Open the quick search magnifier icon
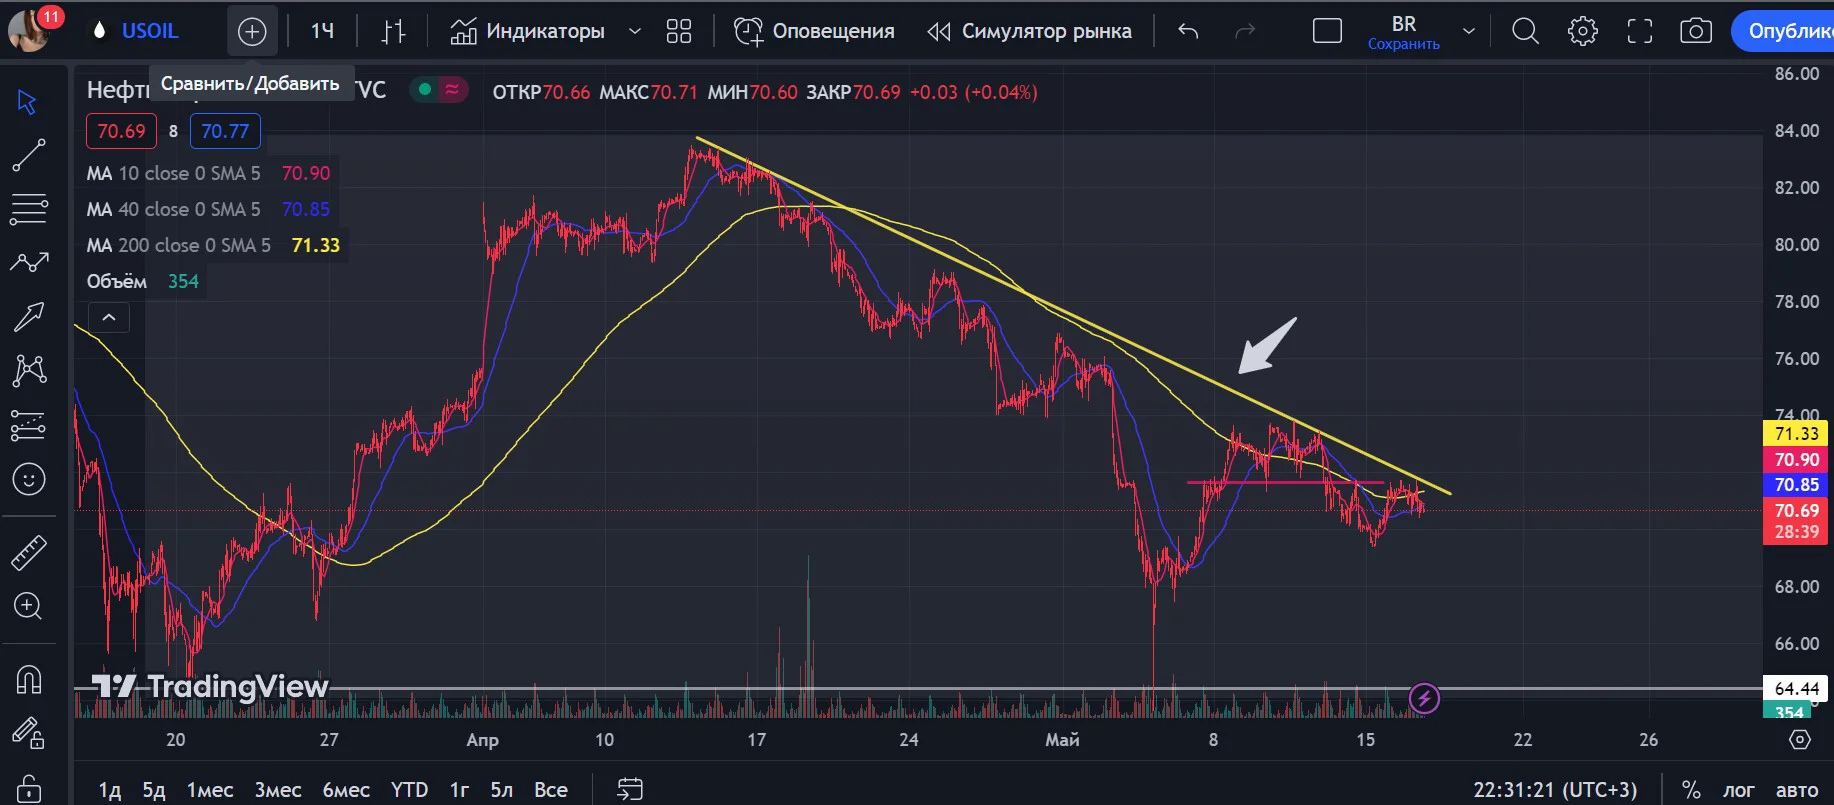Viewport: 1834px width, 805px height. tap(1525, 32)
